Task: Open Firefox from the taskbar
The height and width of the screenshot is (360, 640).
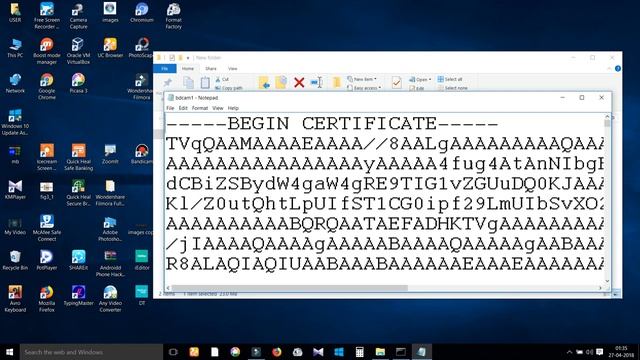Action: coord(277,352)
